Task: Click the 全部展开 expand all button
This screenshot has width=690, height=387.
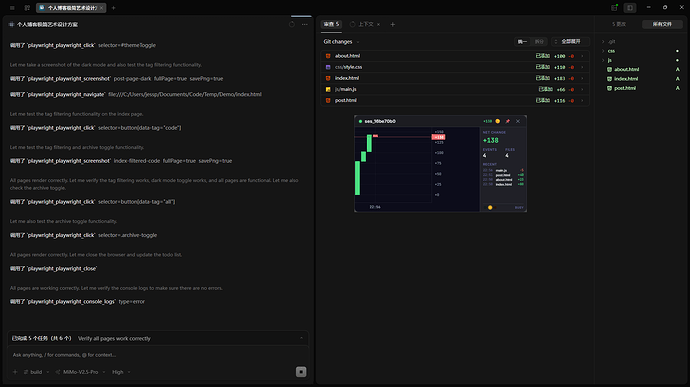Action: tap(570, 42)
